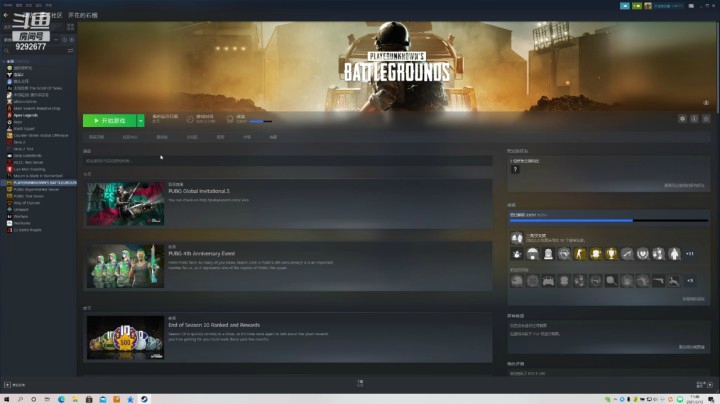The height and width of the screenshot is (404, 720).
Task: Select the locked magnifier achievement icon
Action: tap(611, 281)
